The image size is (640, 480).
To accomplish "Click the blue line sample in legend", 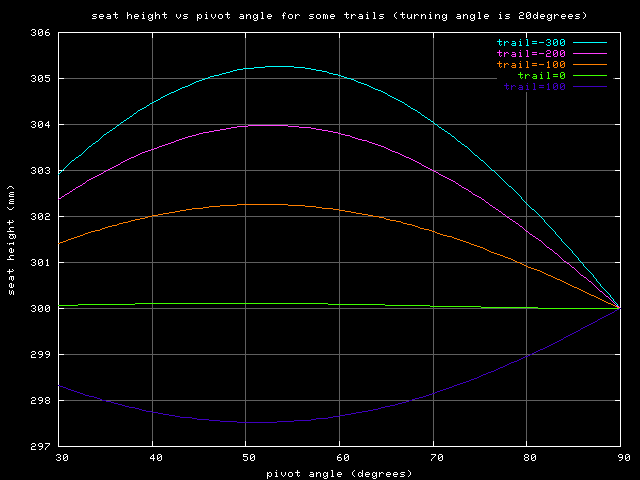I will click(590, 87).
